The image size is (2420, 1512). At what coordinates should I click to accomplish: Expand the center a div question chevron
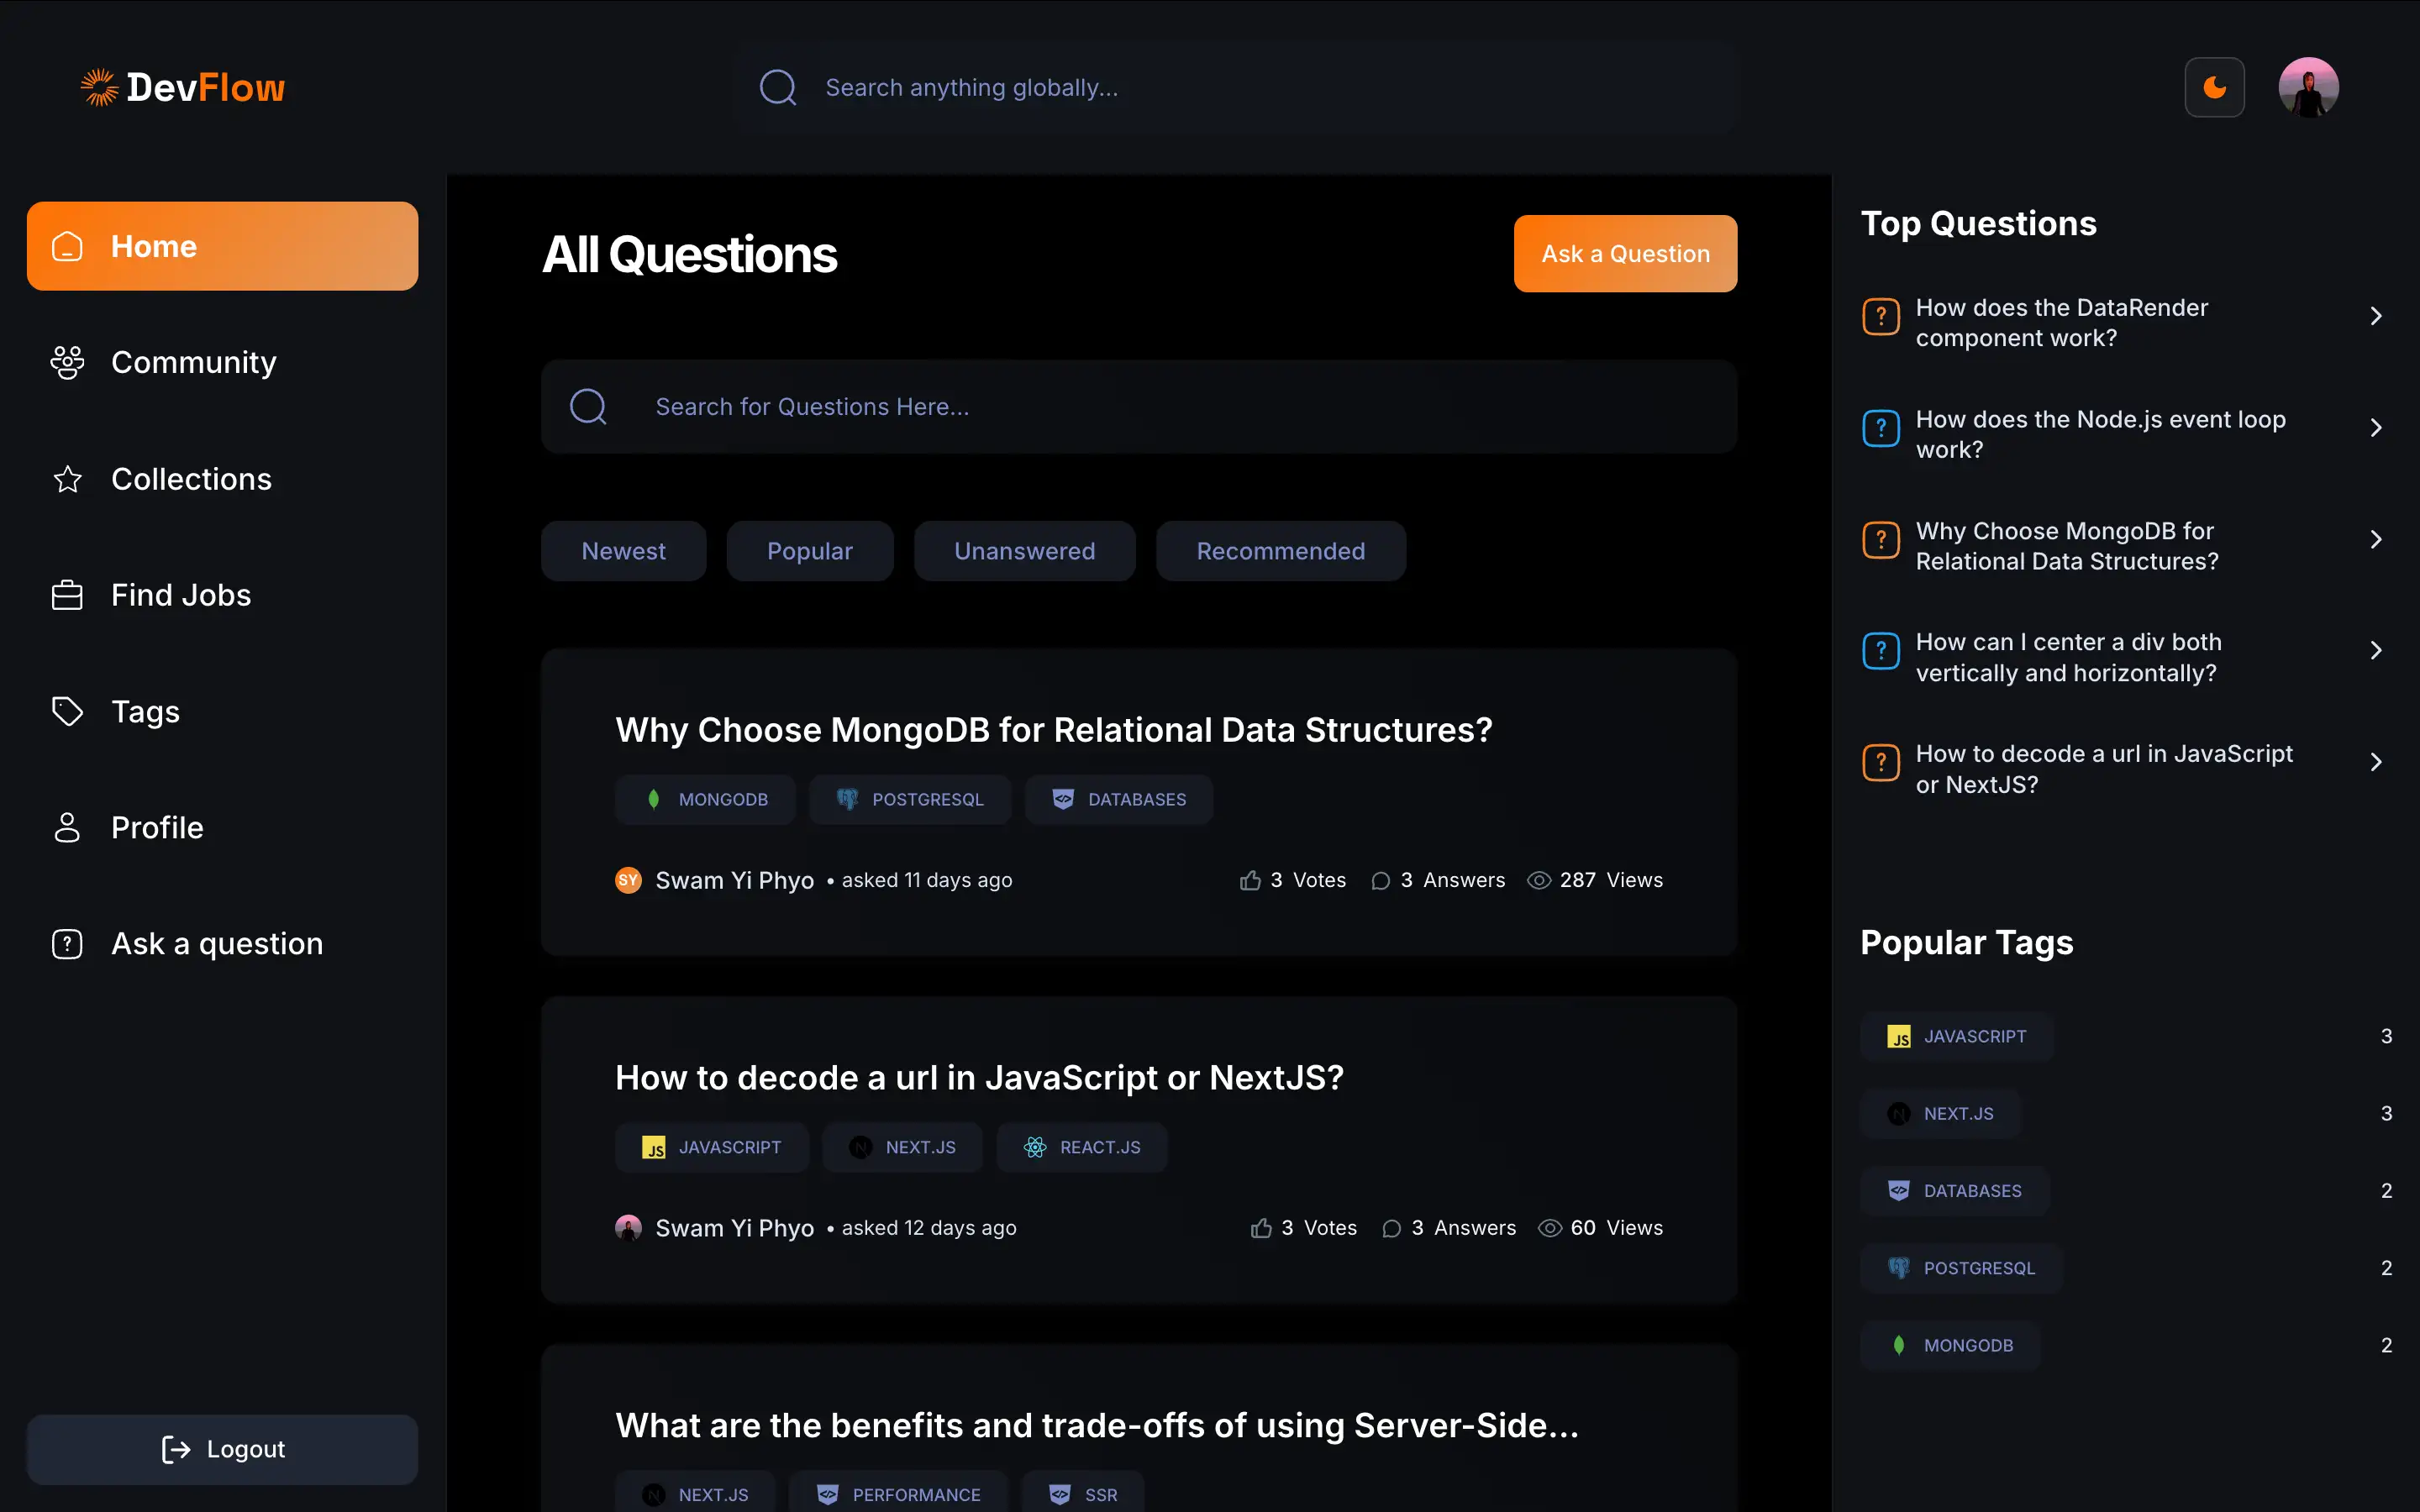2376,650
